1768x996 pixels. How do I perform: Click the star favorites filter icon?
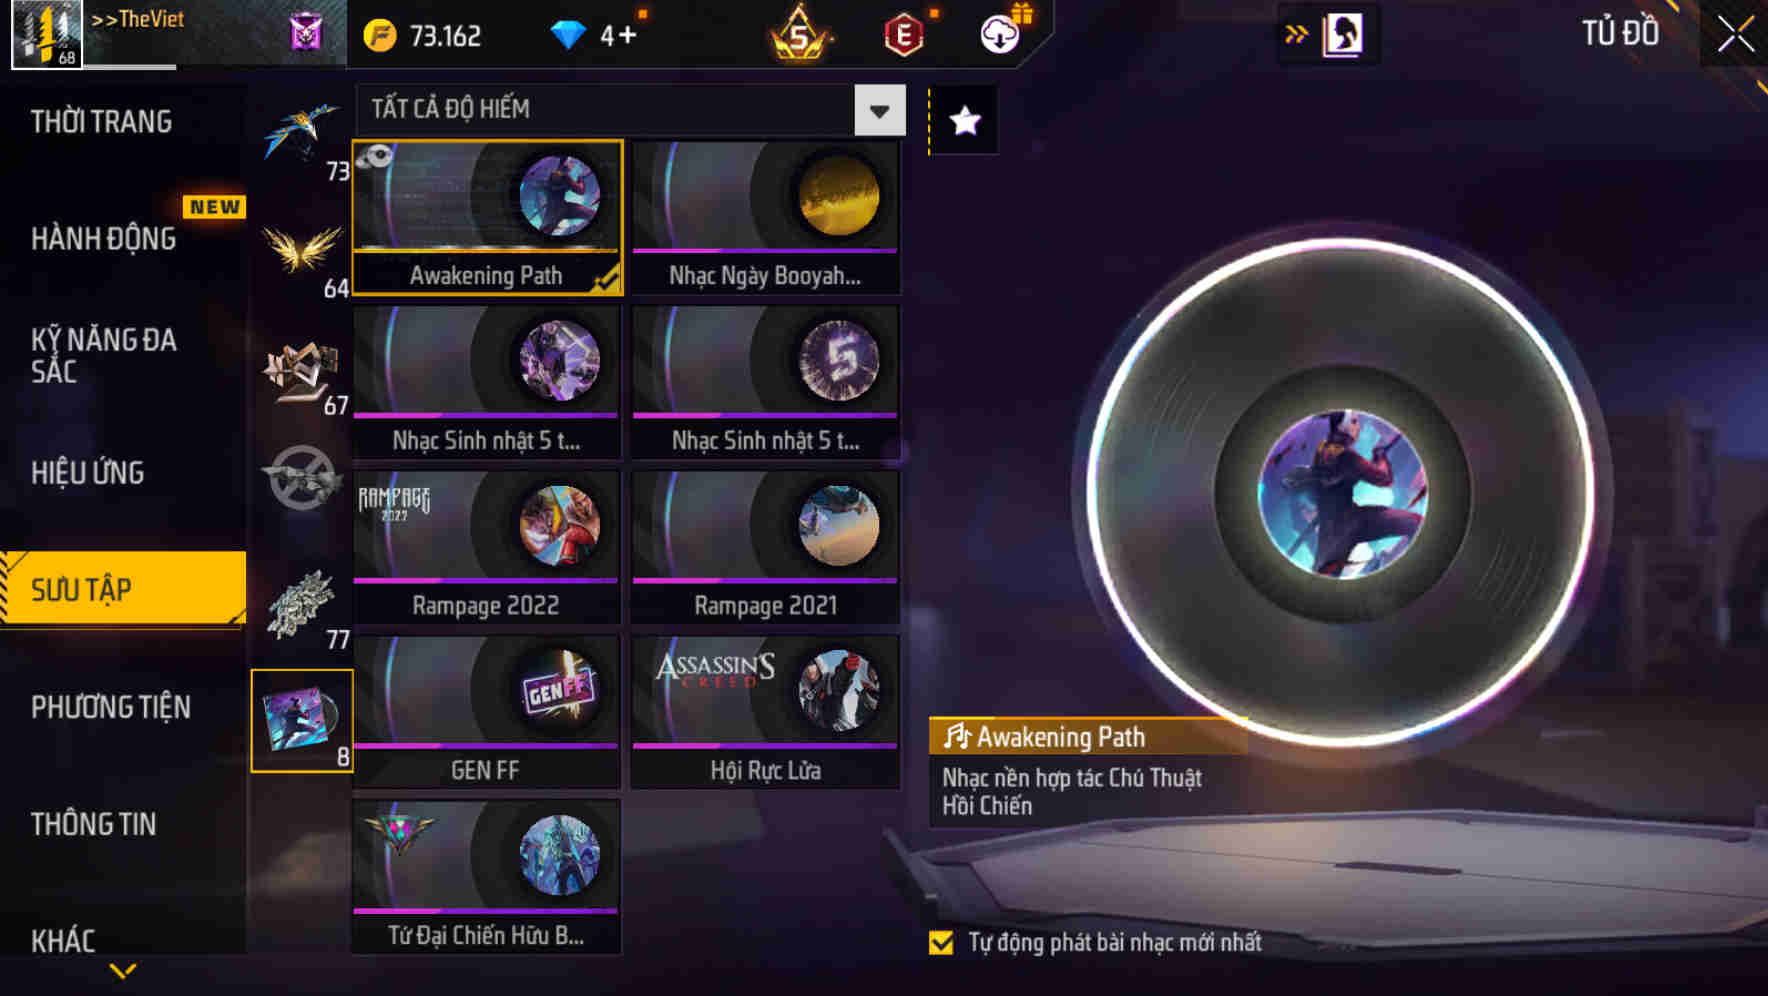point(964,121)
